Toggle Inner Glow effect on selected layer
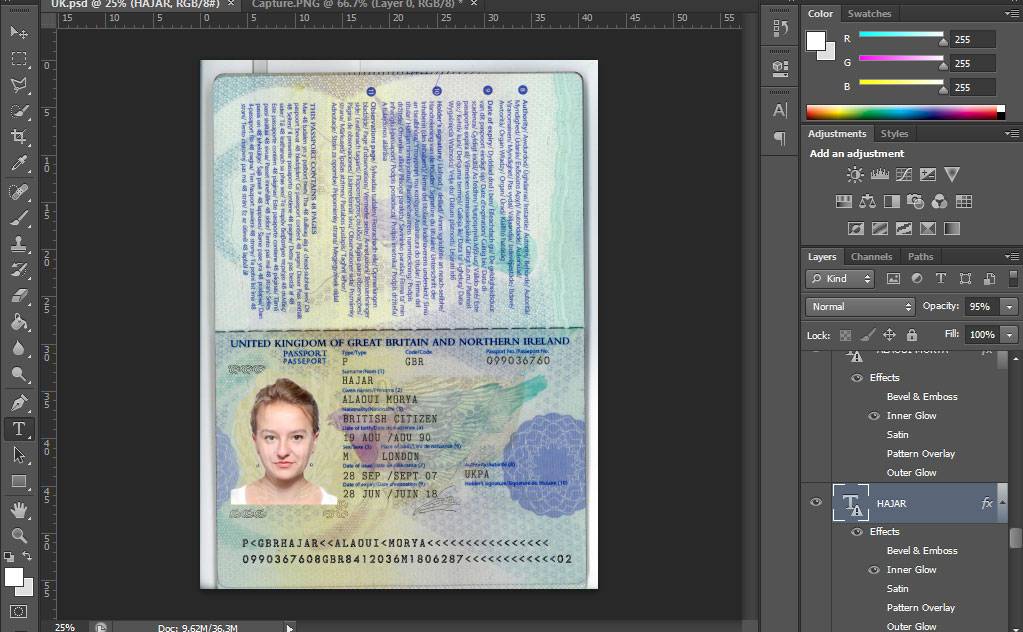This screenshot has height=632, width=1023. [x=874, y=569]
